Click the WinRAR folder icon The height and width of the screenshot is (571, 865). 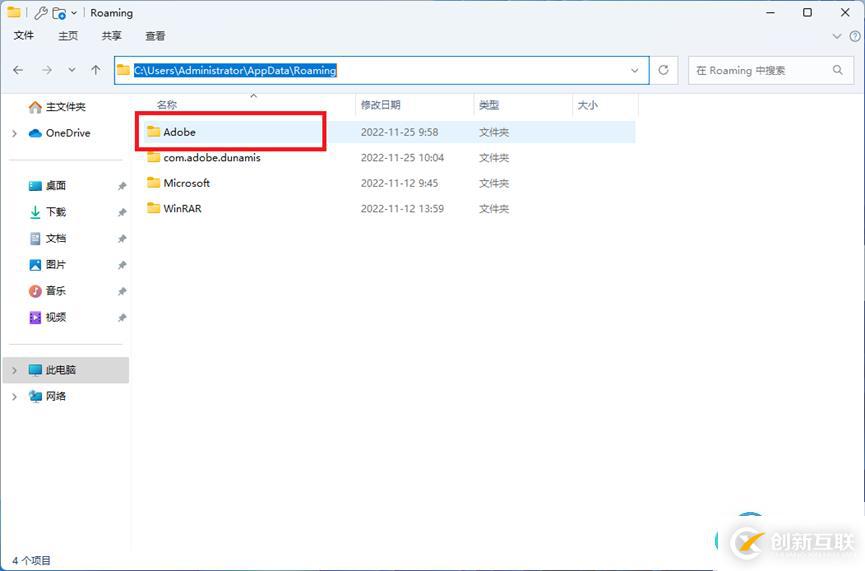click(x=153, y=208)
